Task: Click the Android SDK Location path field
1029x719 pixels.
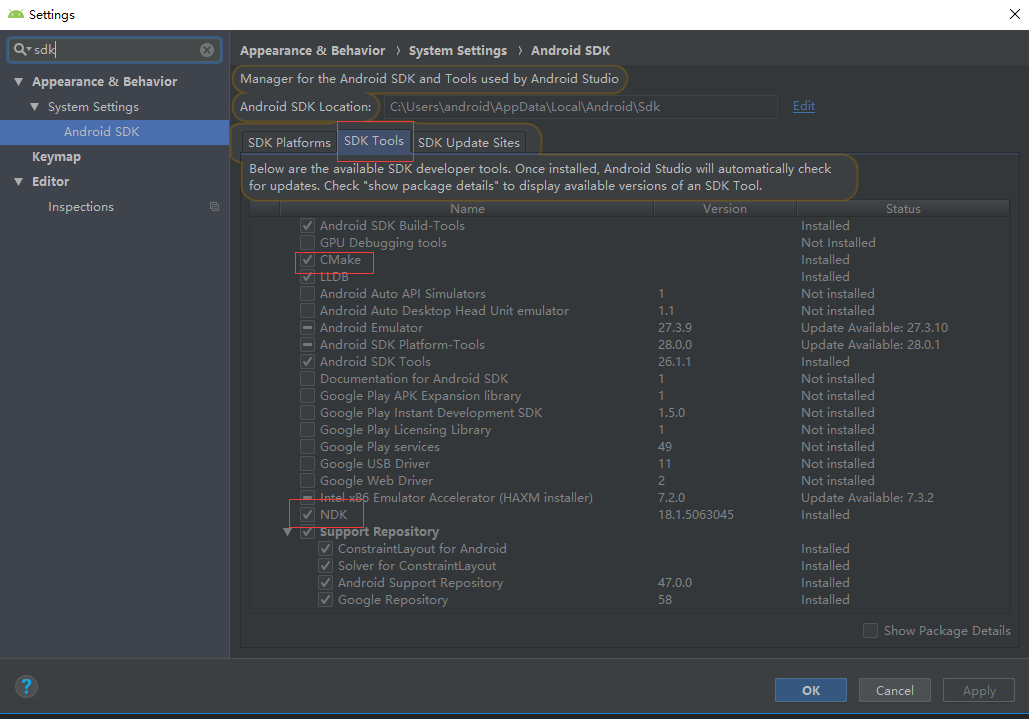Action: pyautogui.click(x=581, y=106)
